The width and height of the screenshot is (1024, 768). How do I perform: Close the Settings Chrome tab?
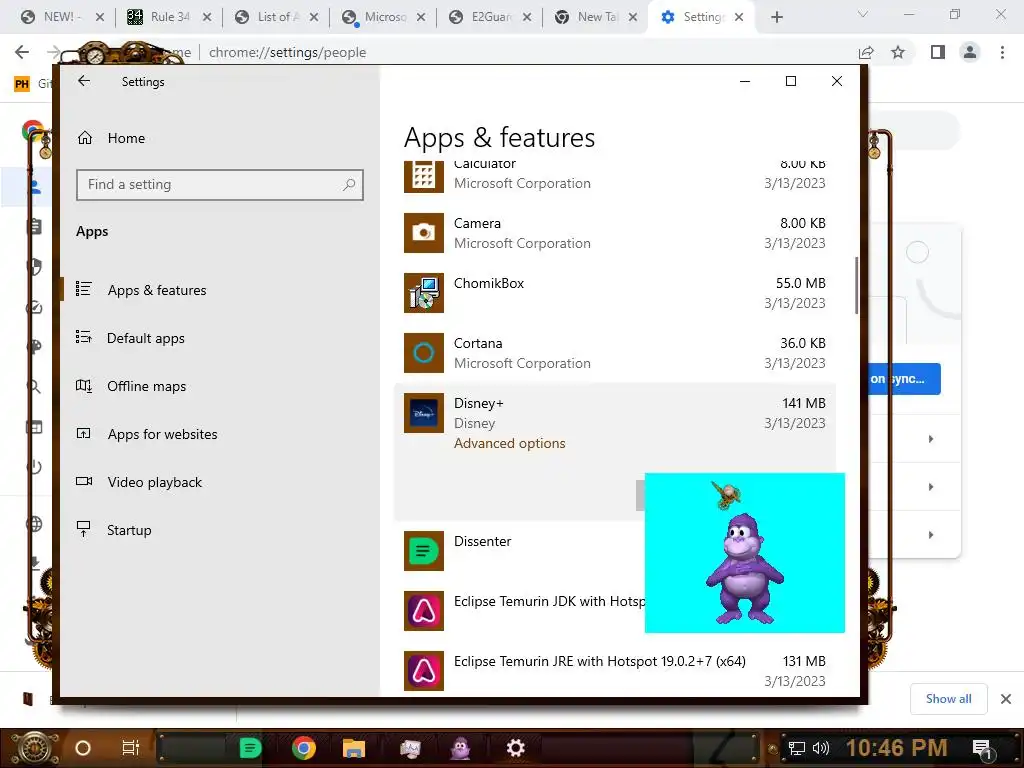(x=739, y=17)
